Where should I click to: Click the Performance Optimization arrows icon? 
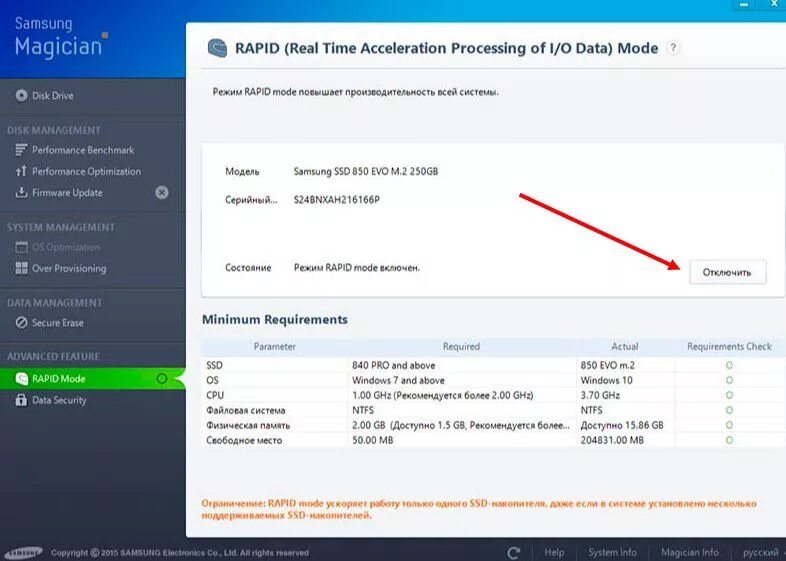point(21,171)
